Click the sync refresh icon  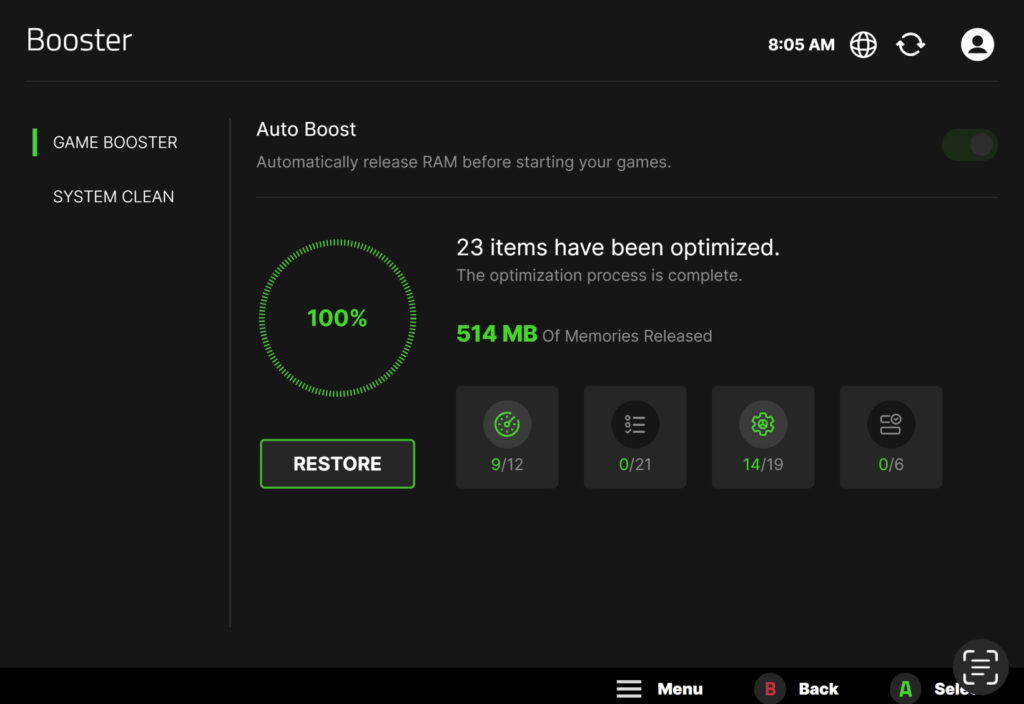click(910, 44)
